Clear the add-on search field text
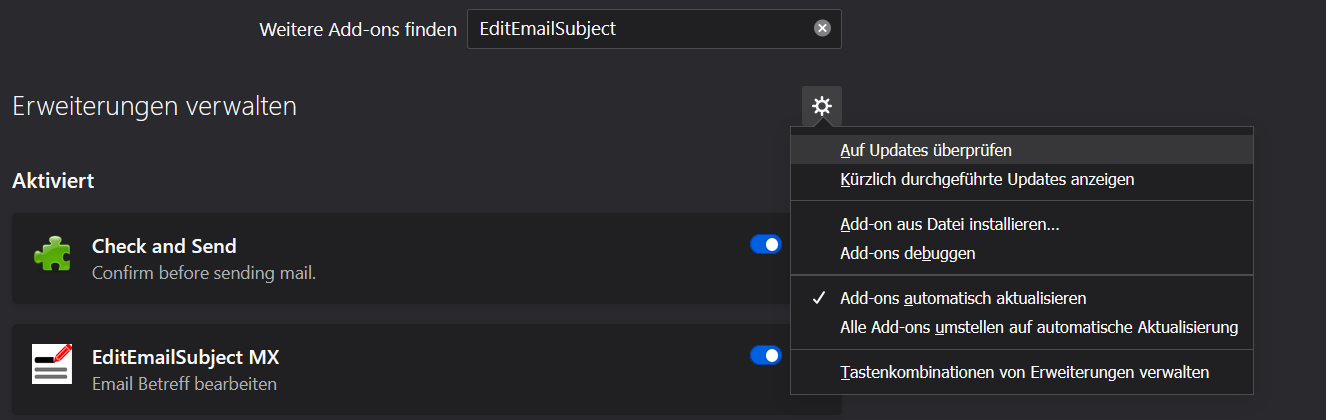Screen dimensions: 1326x420 822,29
